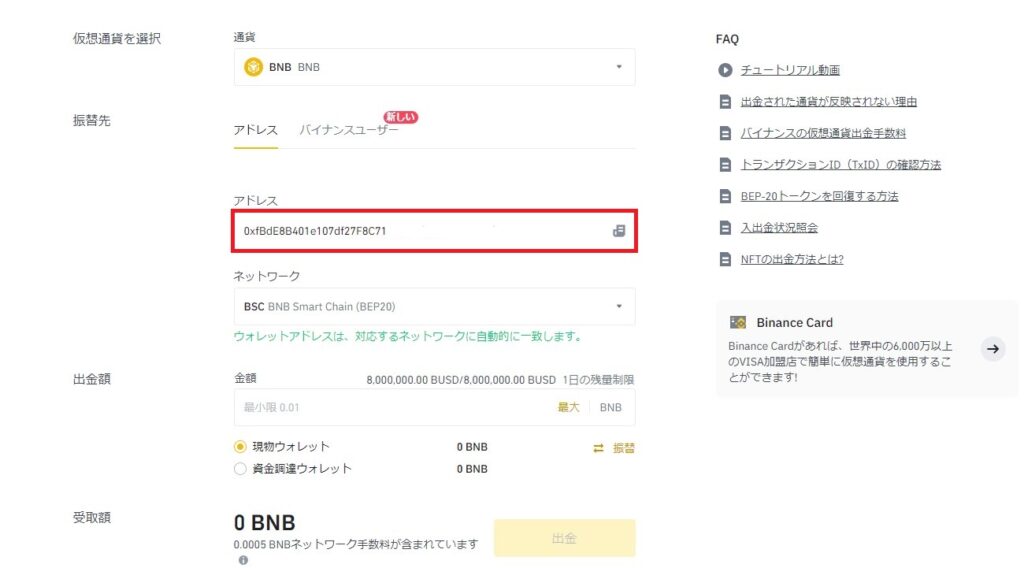Click the network dropdown caret
Image resolution: width=1024 pixels, height=568 pixels.
click(619, 306)
